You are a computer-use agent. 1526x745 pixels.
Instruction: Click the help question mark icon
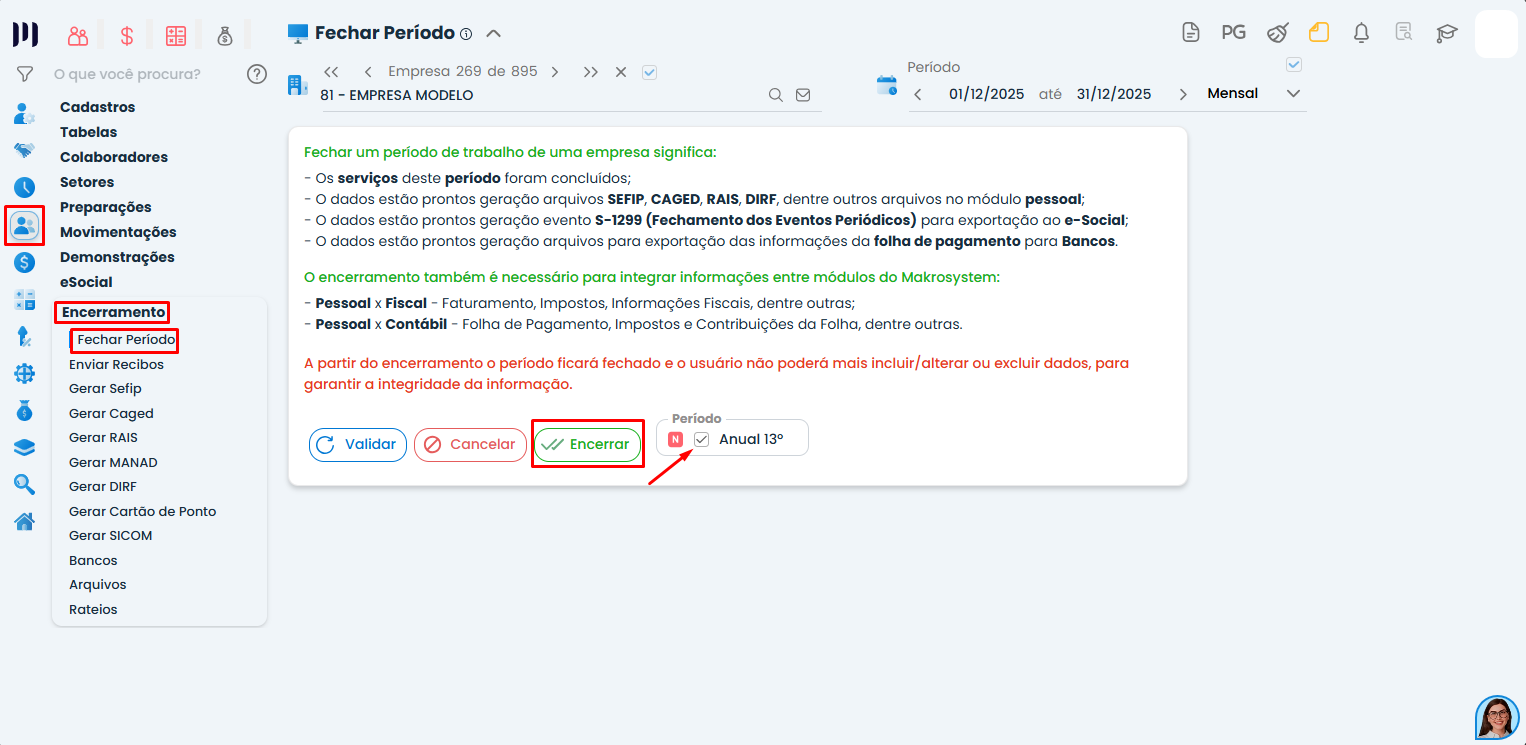(x=257, y=74)
